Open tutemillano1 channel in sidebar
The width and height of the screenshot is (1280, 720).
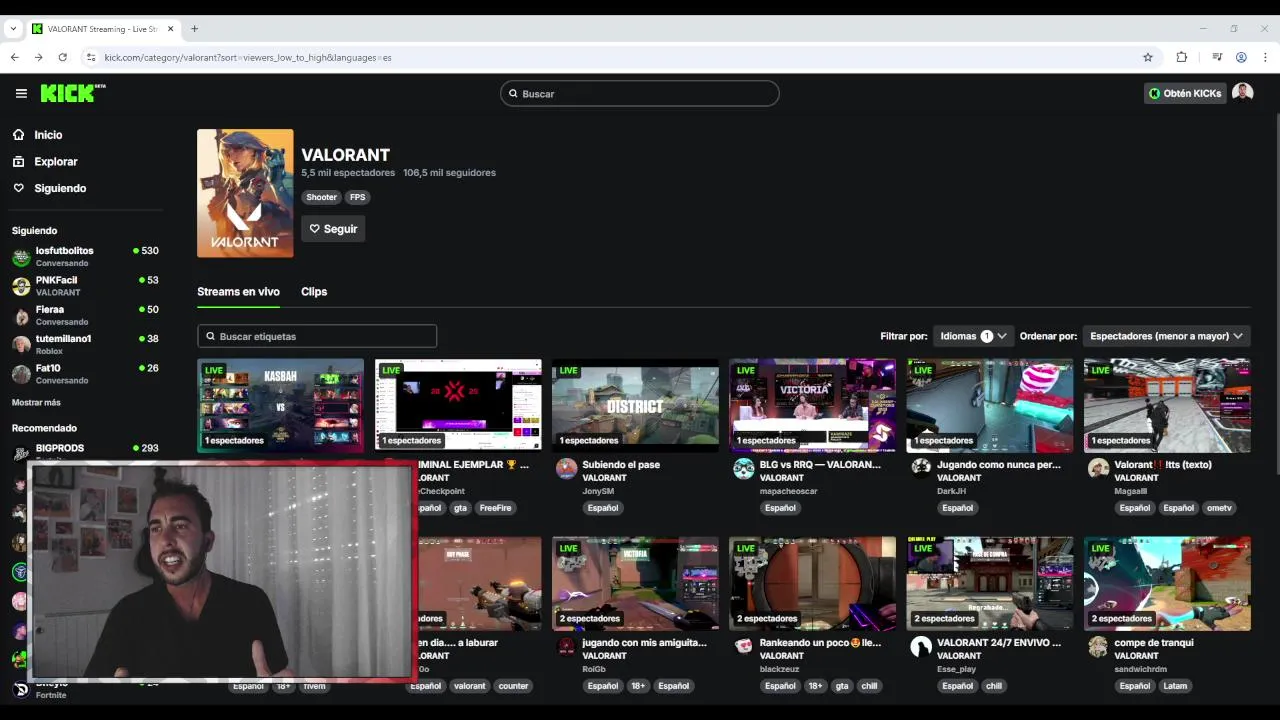[85, 345]
